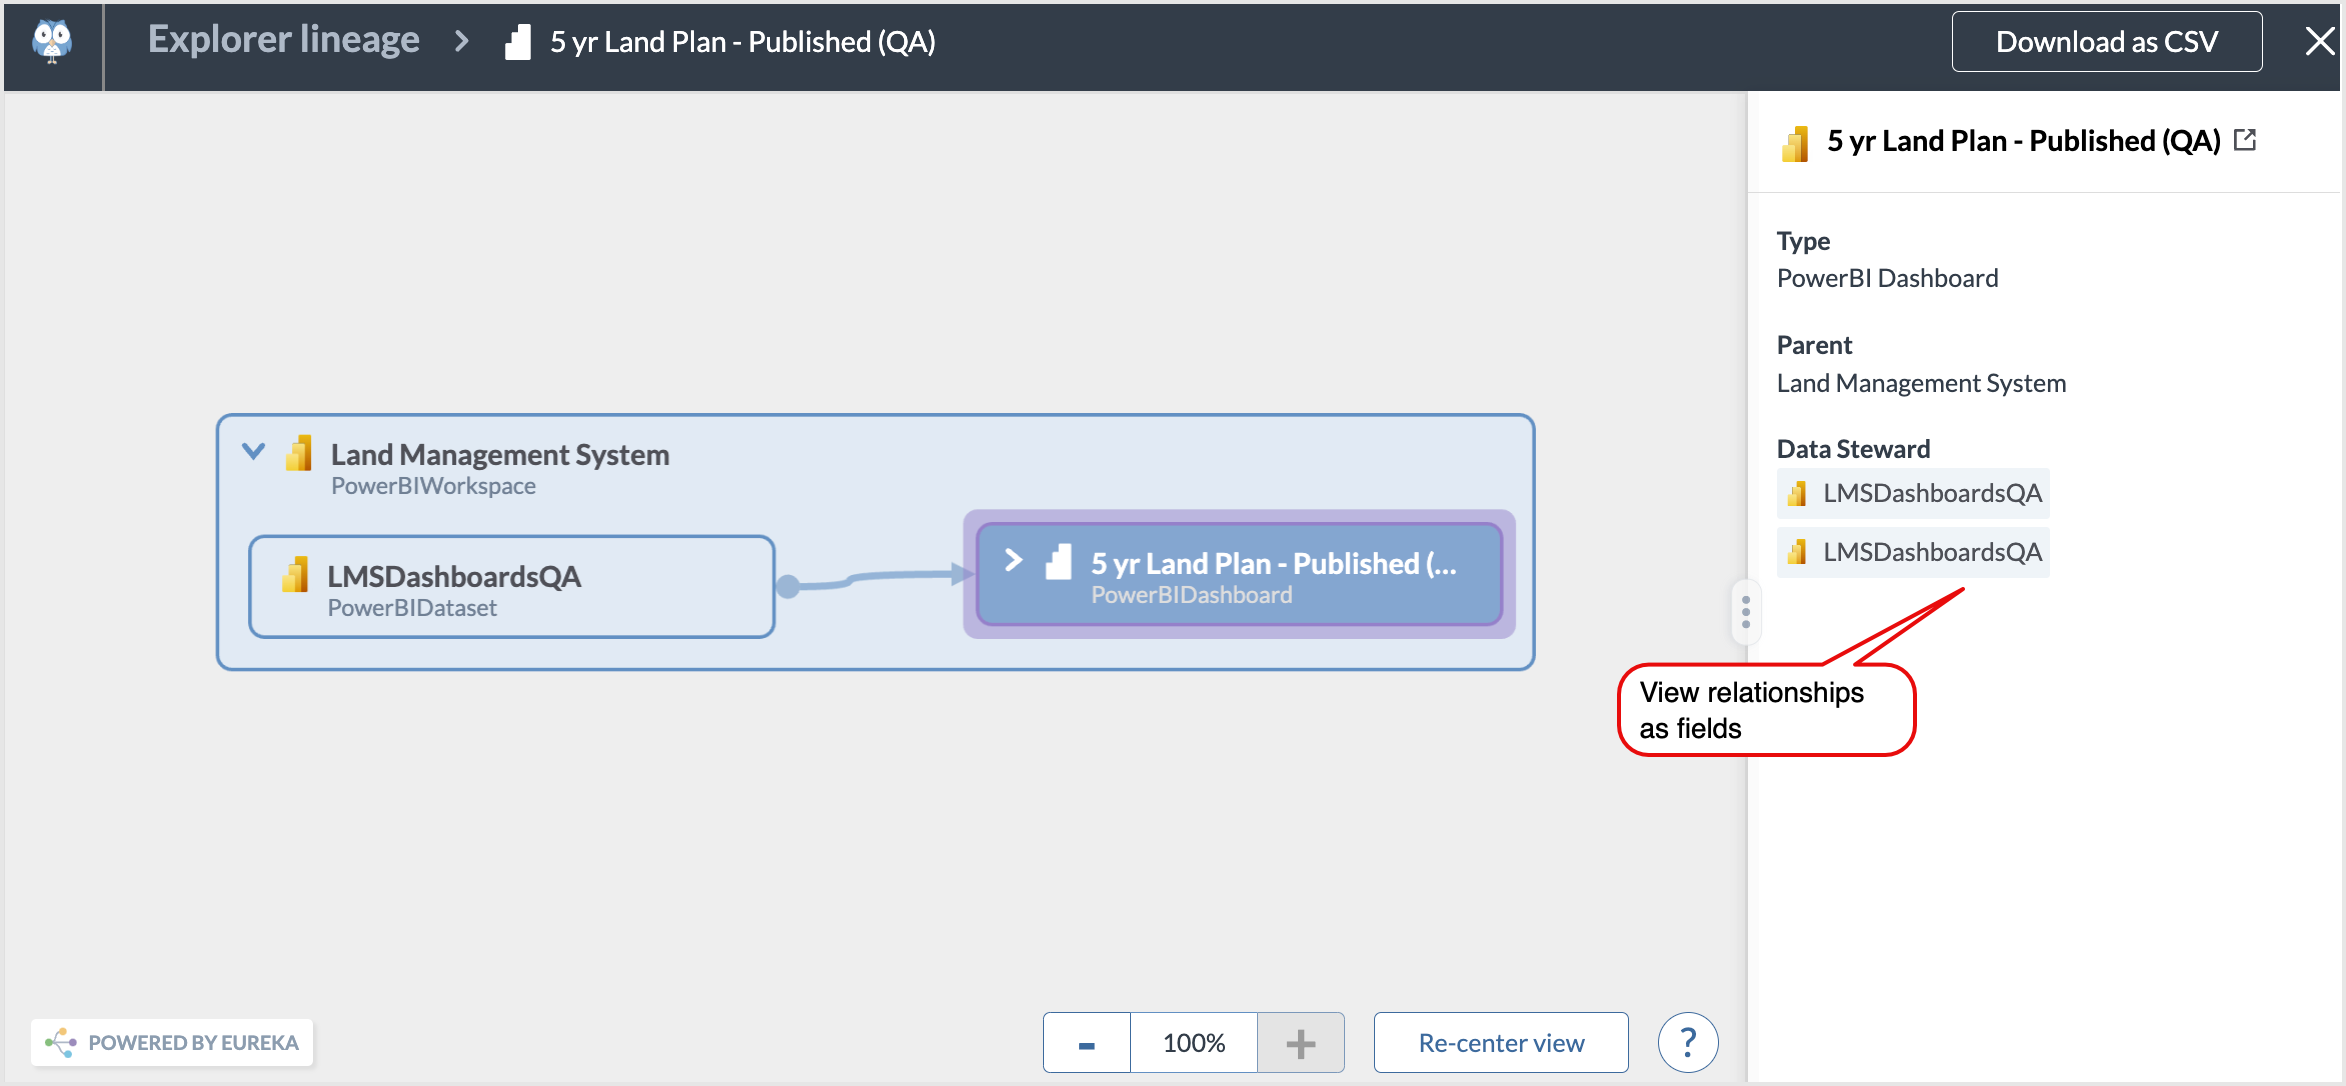Click the Eureka logo icon

pos(61,1042)
